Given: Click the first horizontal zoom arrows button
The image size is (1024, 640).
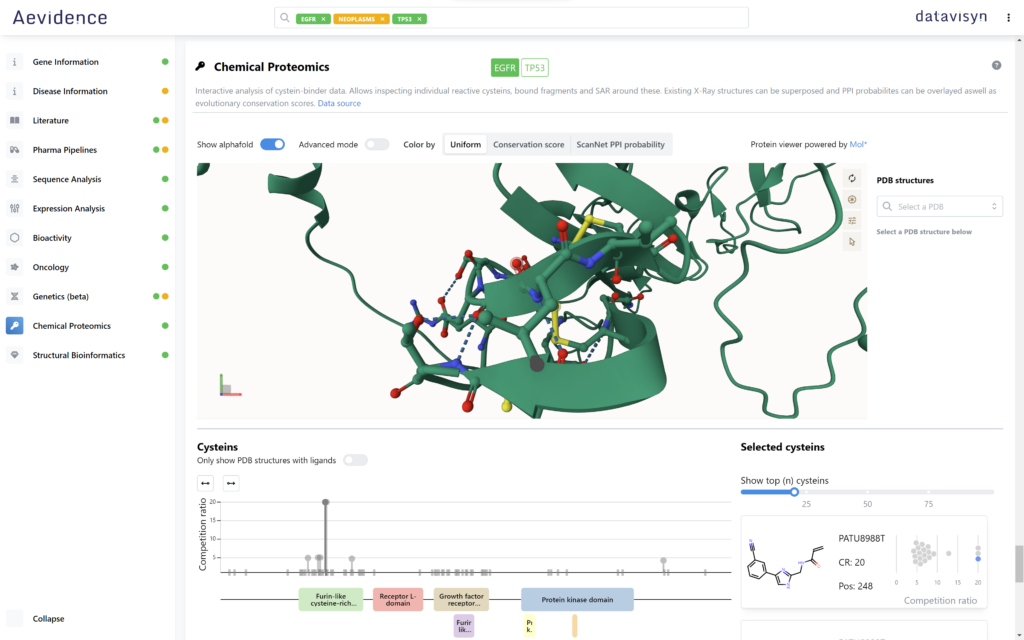Looking at the screenshot, I should click(x=206, y=483).
